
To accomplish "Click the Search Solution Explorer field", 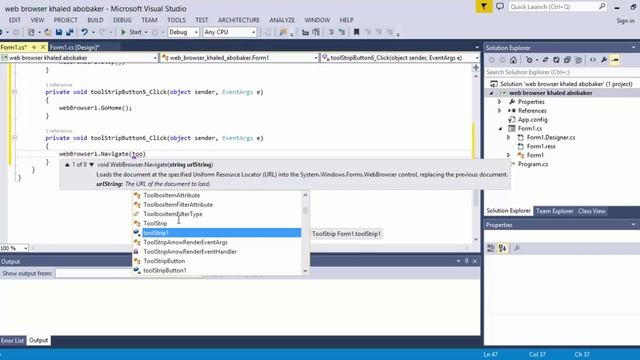I will click(562, 72).
